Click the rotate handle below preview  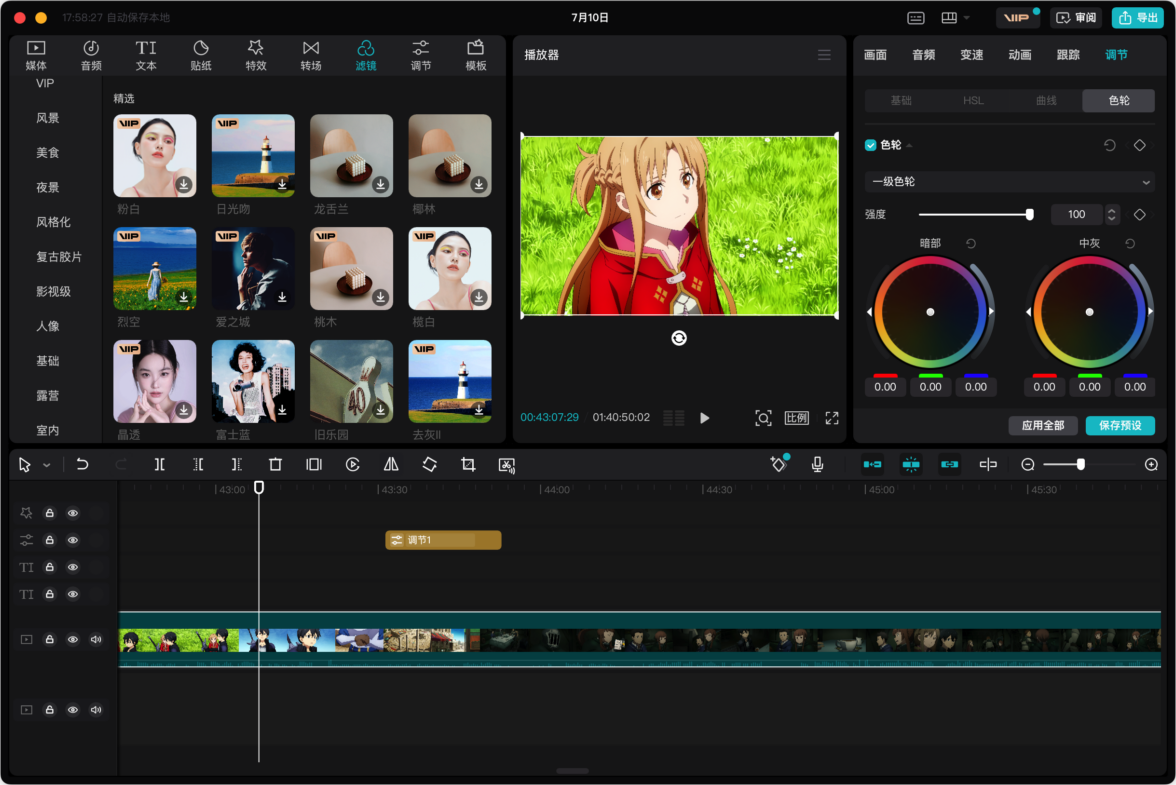pos(679,338)
